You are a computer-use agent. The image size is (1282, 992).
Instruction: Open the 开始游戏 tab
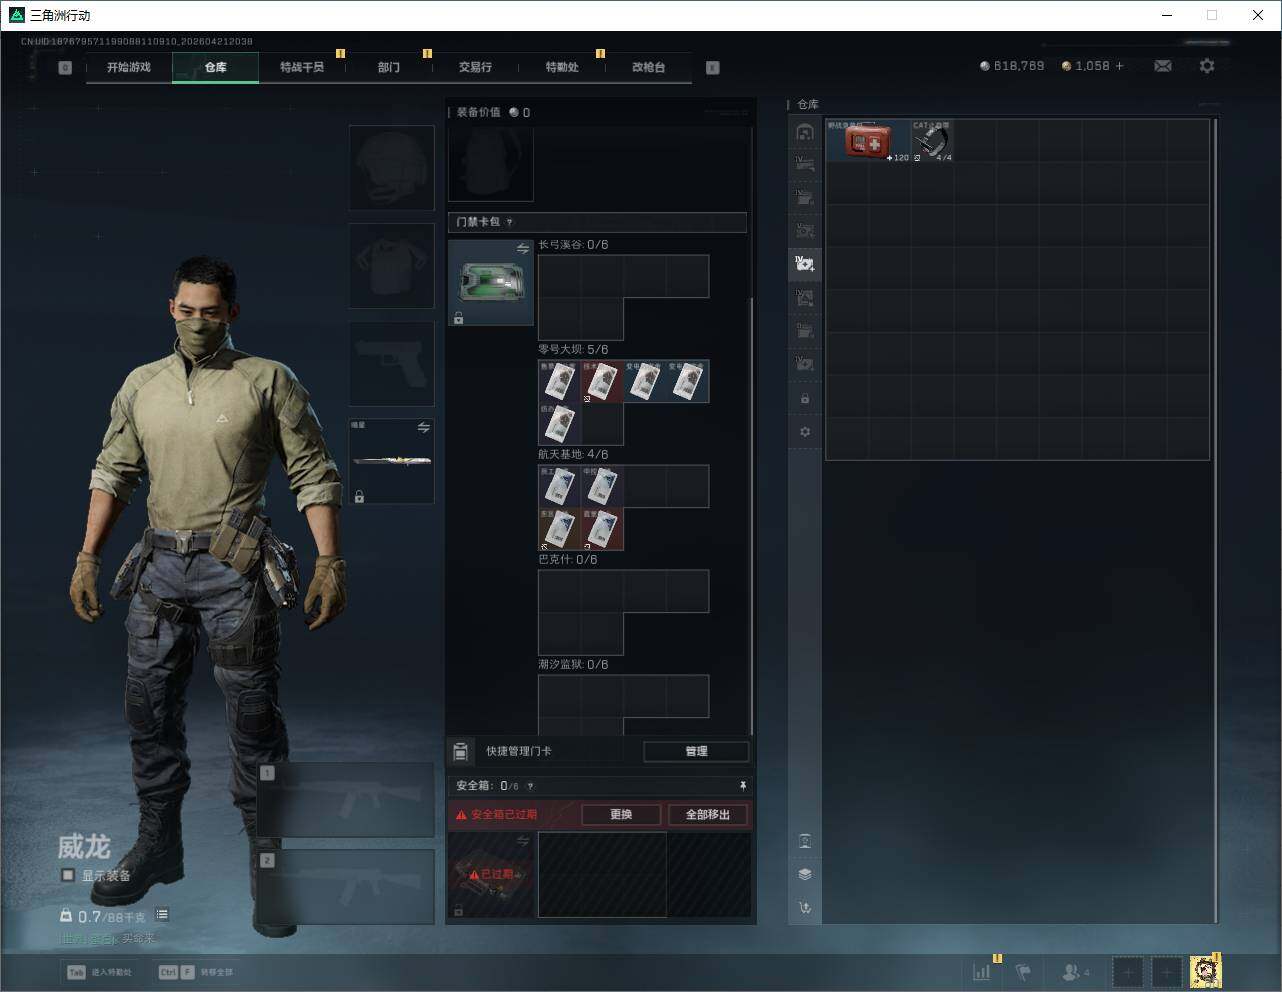[x=129, y=67]
